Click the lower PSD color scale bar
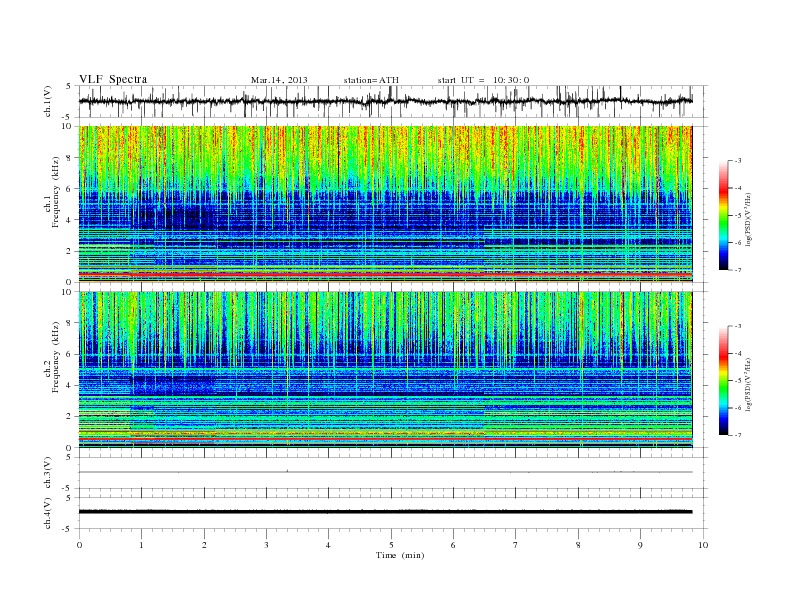 pyautogui.click(x=724, y=380)
